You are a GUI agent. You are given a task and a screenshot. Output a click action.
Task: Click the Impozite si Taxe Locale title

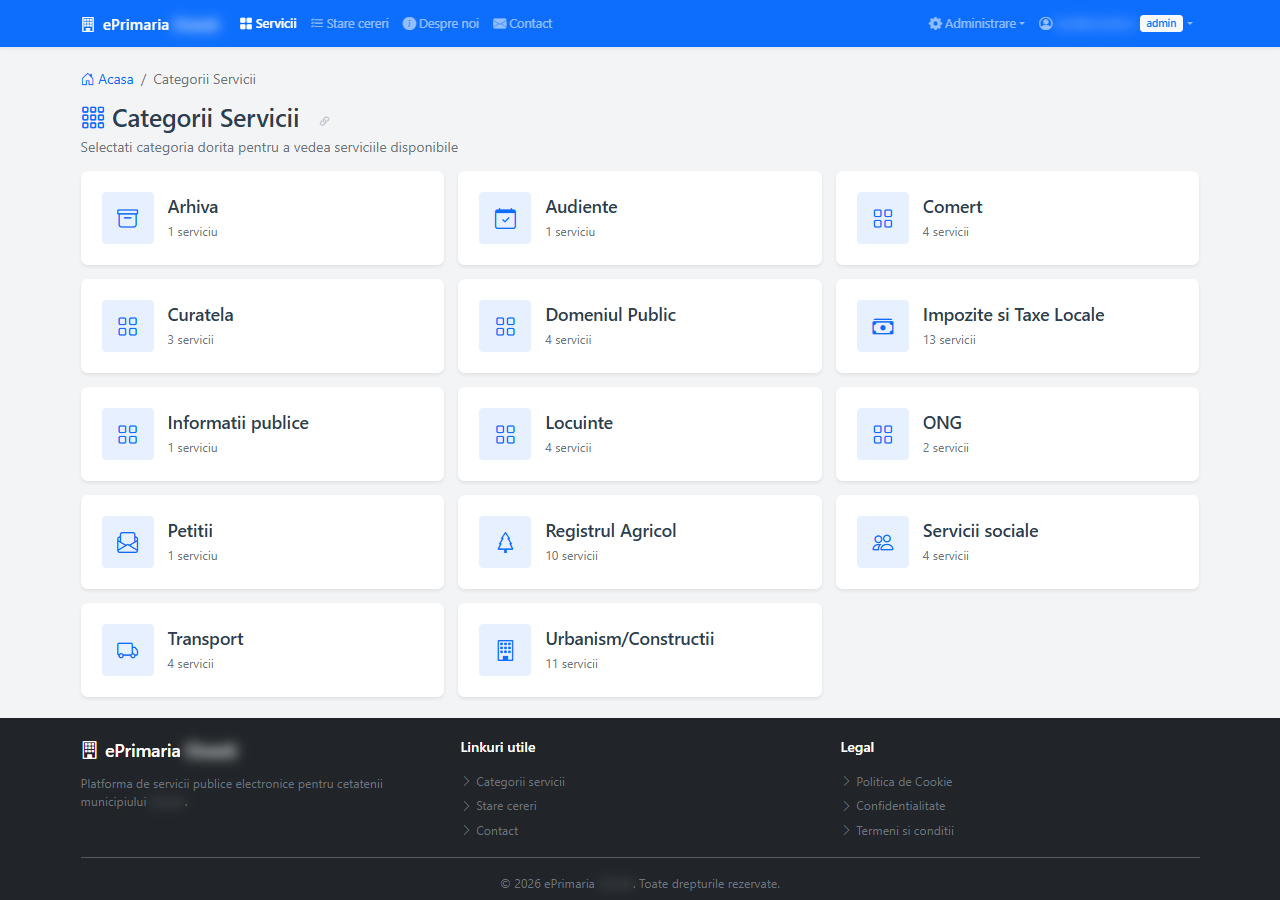point(1014,315)
